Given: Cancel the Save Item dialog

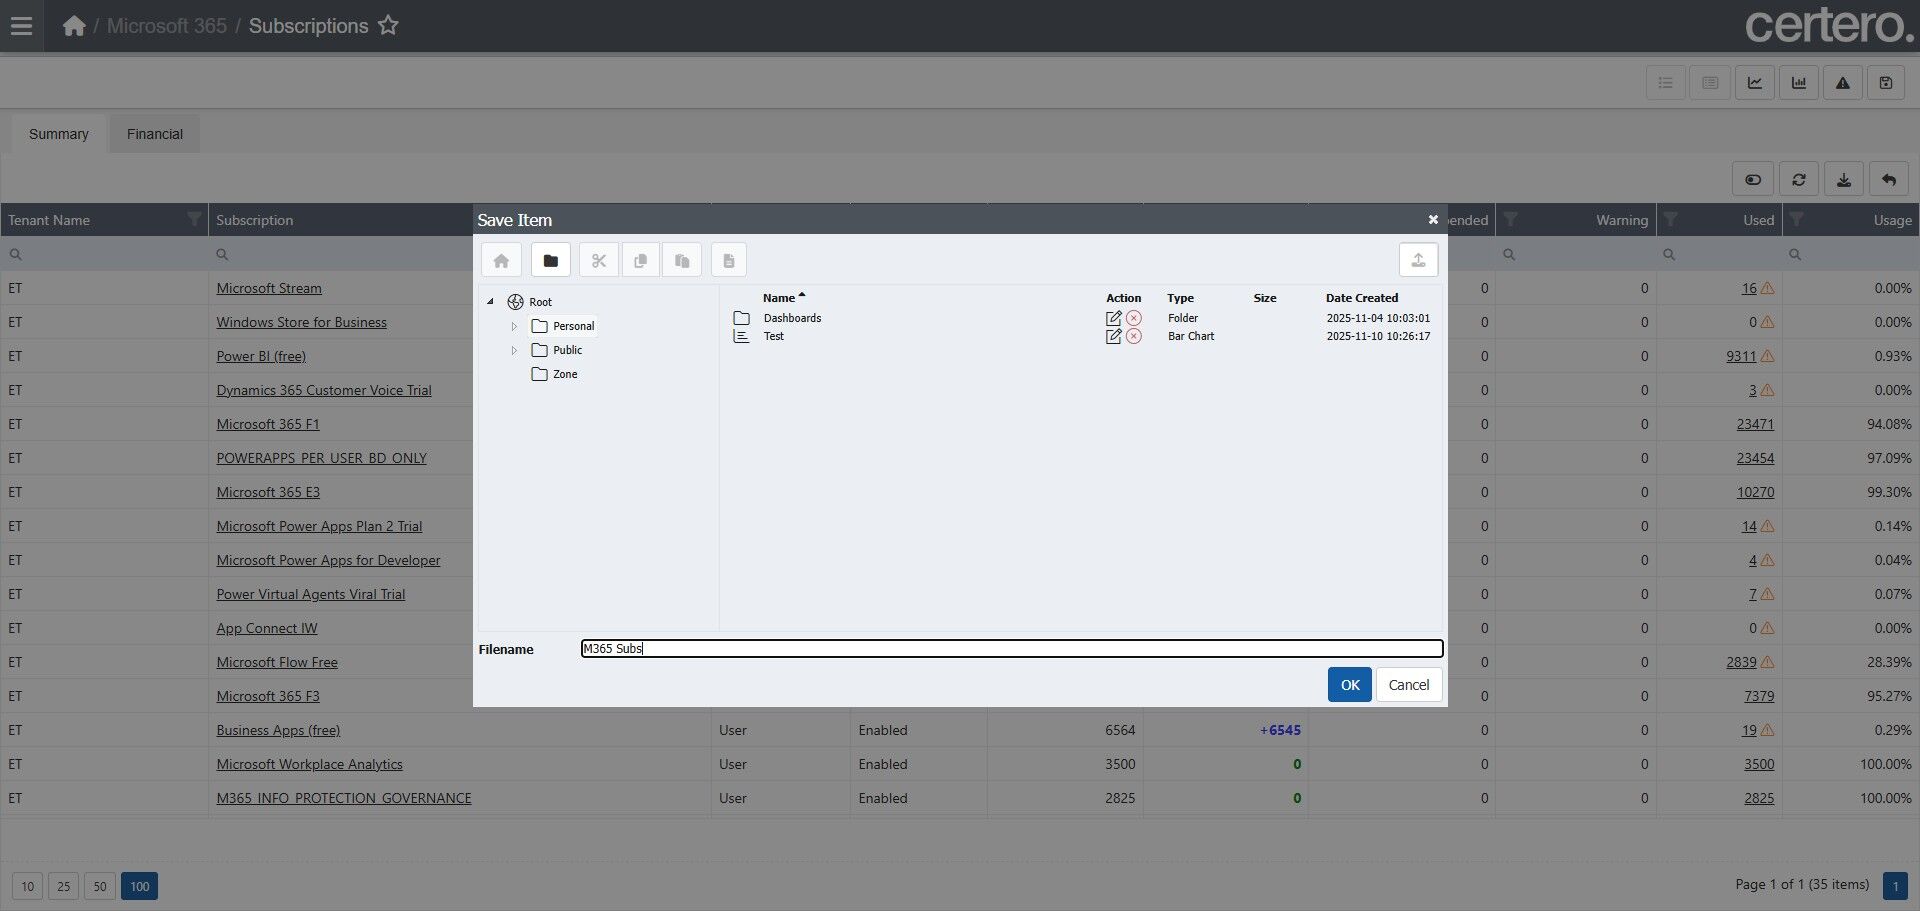Looking at the screenshot, I should 1408,685.
